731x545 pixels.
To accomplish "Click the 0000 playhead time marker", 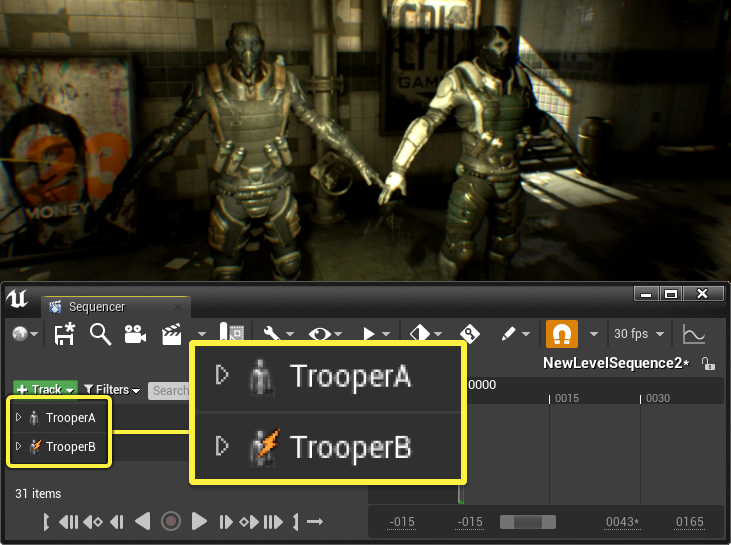I will point(482,385).
